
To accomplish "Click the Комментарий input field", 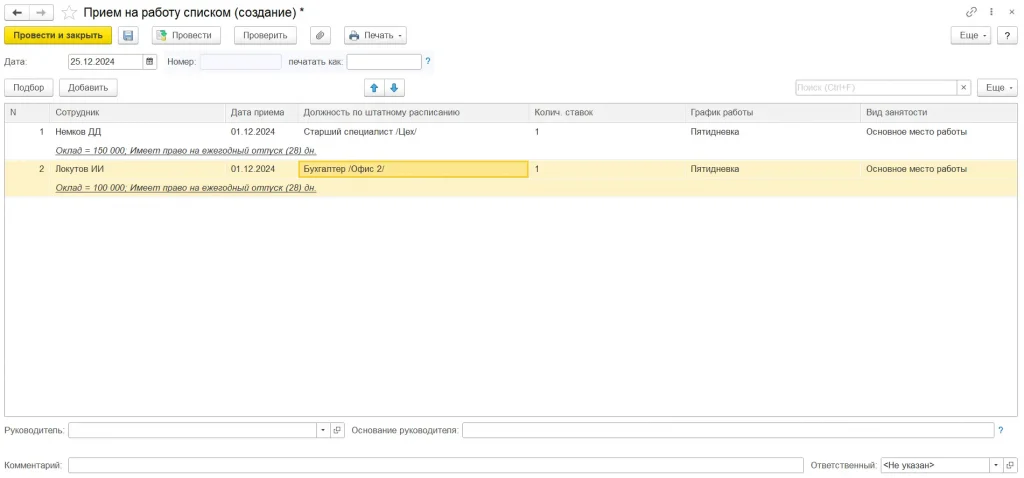I will coord(435,465).
